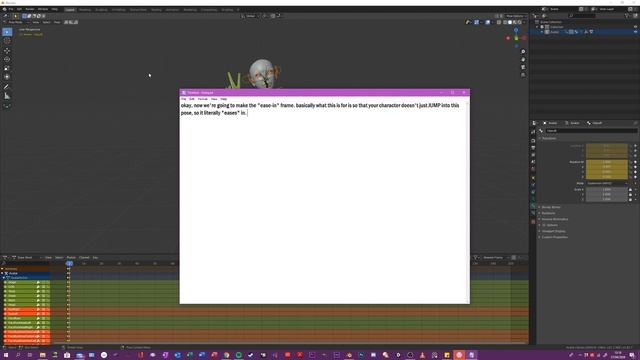The height and width of the screenshot is (360, 640).
Task: Open the Render properties tab icon
Action: [533, 140]
